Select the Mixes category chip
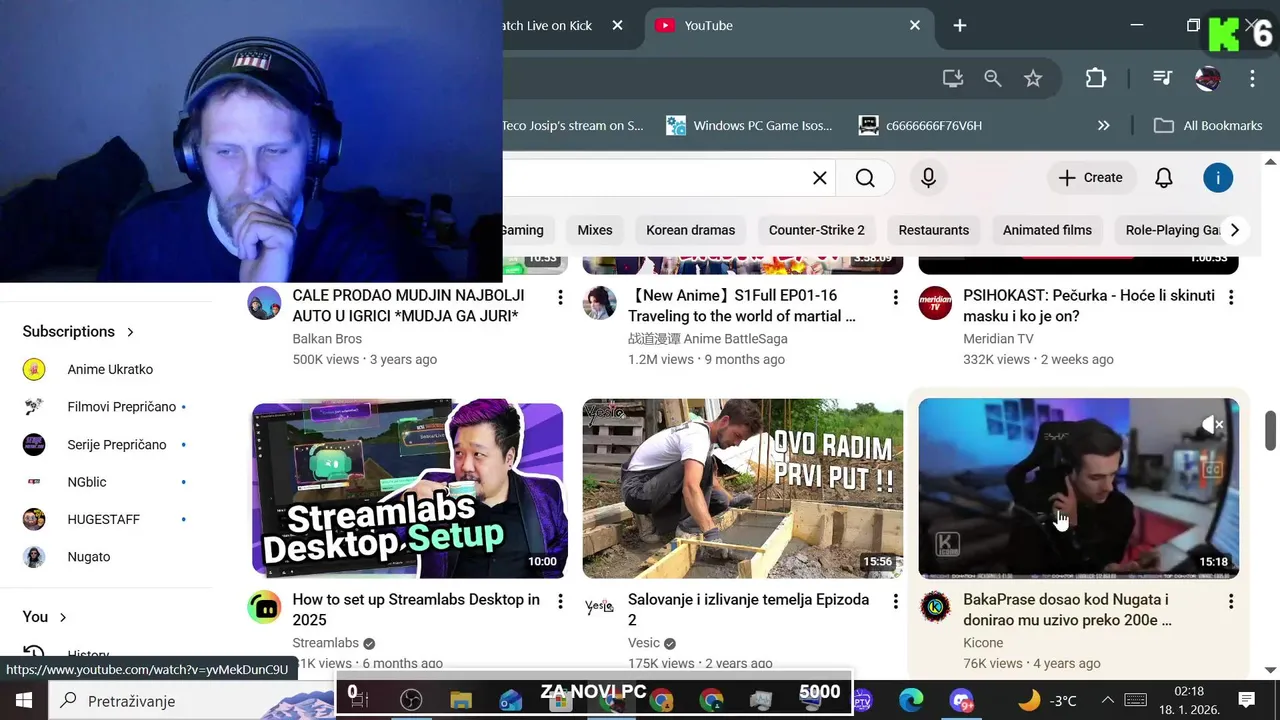The width and height of the screenshot is (1280, 720). click(595, 230)
